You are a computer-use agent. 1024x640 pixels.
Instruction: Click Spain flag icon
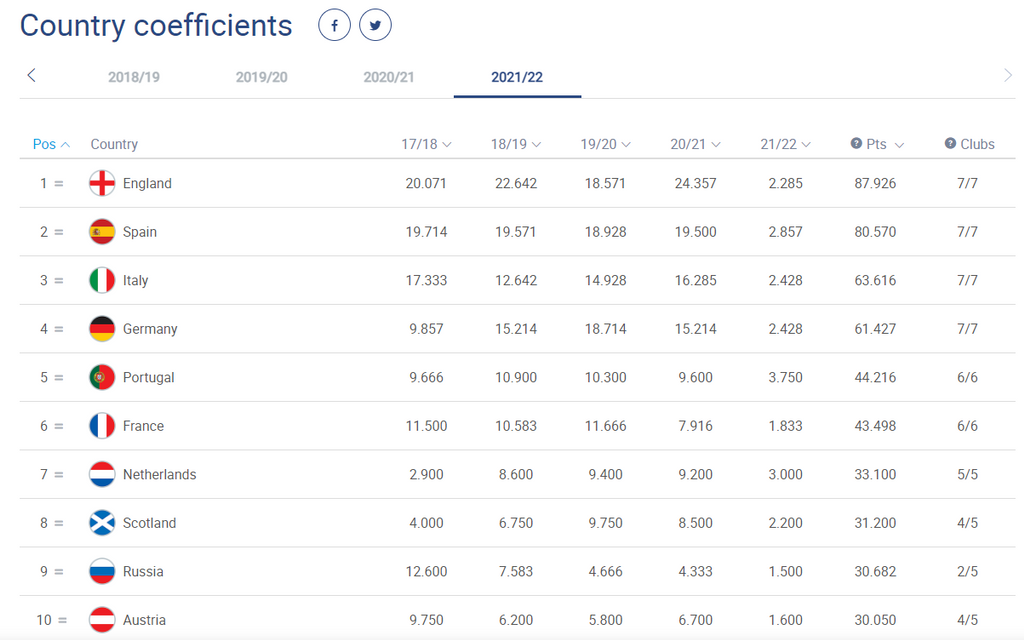pyautogui.click(x=102, y=232)
